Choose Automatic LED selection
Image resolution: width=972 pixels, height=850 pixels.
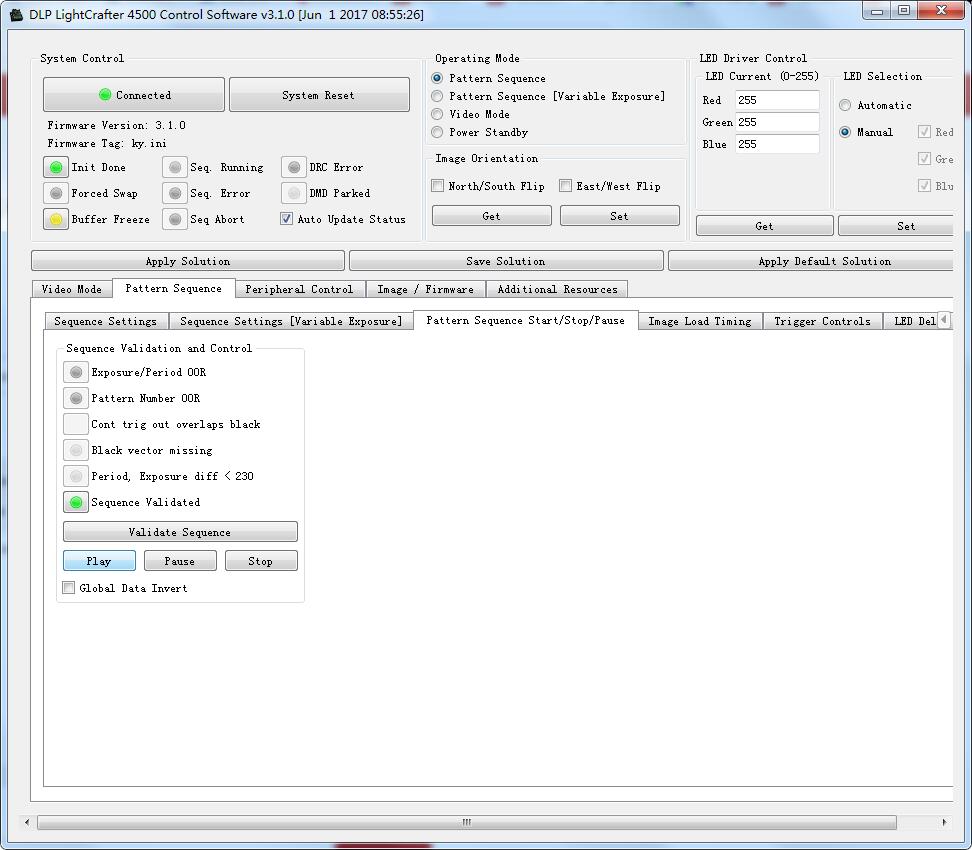845,105
